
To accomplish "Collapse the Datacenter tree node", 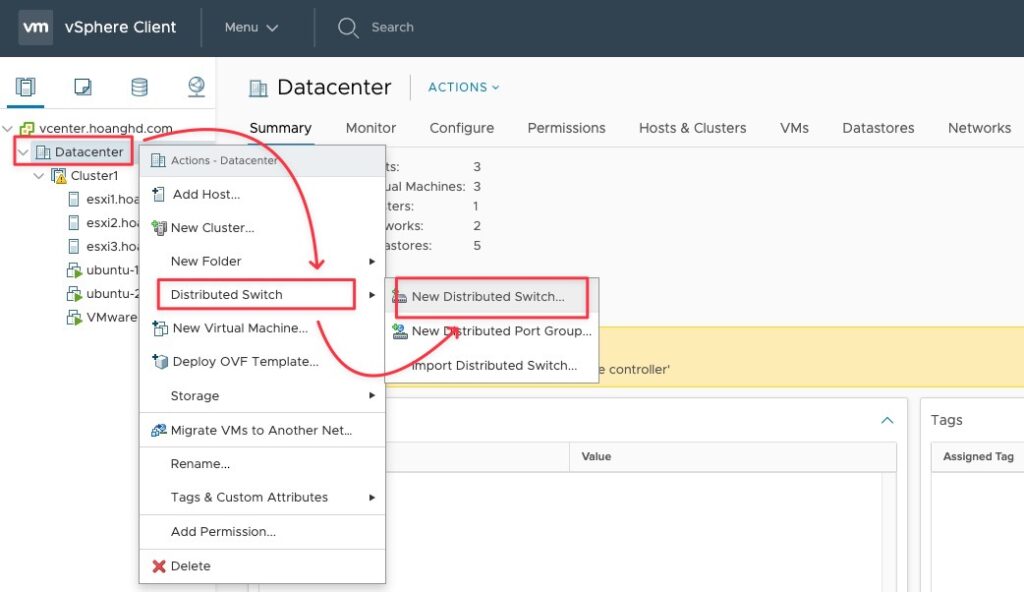I will 23,152.
